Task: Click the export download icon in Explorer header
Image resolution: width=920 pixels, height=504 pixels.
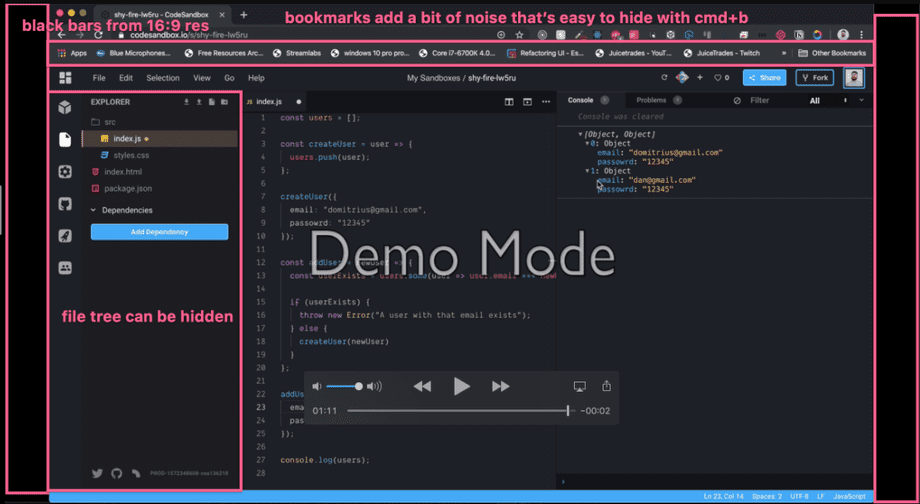Action: click(x=187, y=102)
